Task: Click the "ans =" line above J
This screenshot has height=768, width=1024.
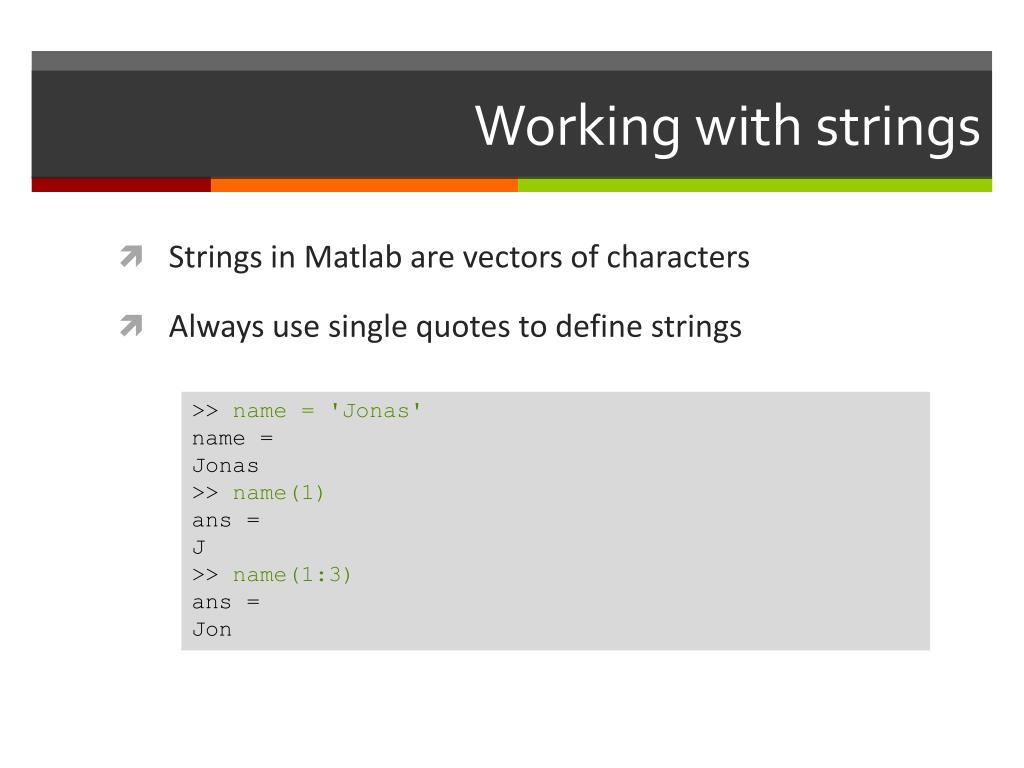Action: pyautogui.click(x=225, y=520)
